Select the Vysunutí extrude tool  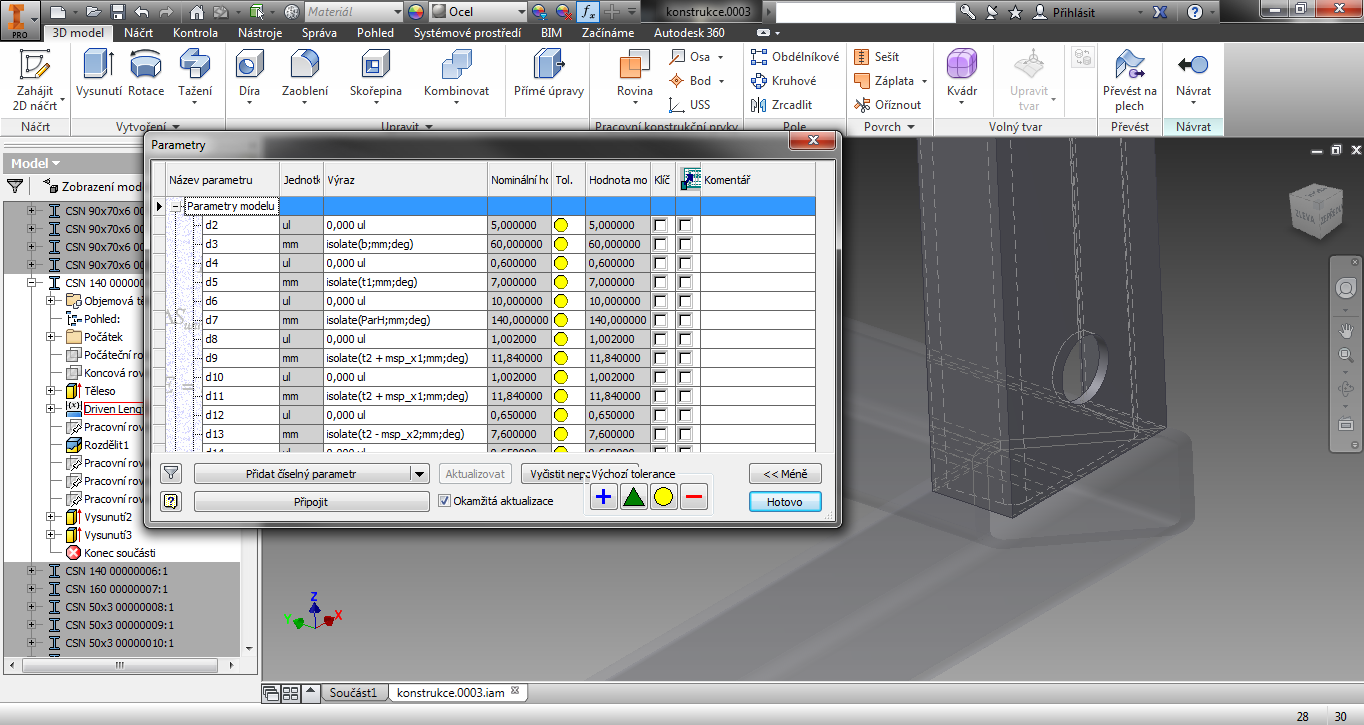[x=99, y=74]
